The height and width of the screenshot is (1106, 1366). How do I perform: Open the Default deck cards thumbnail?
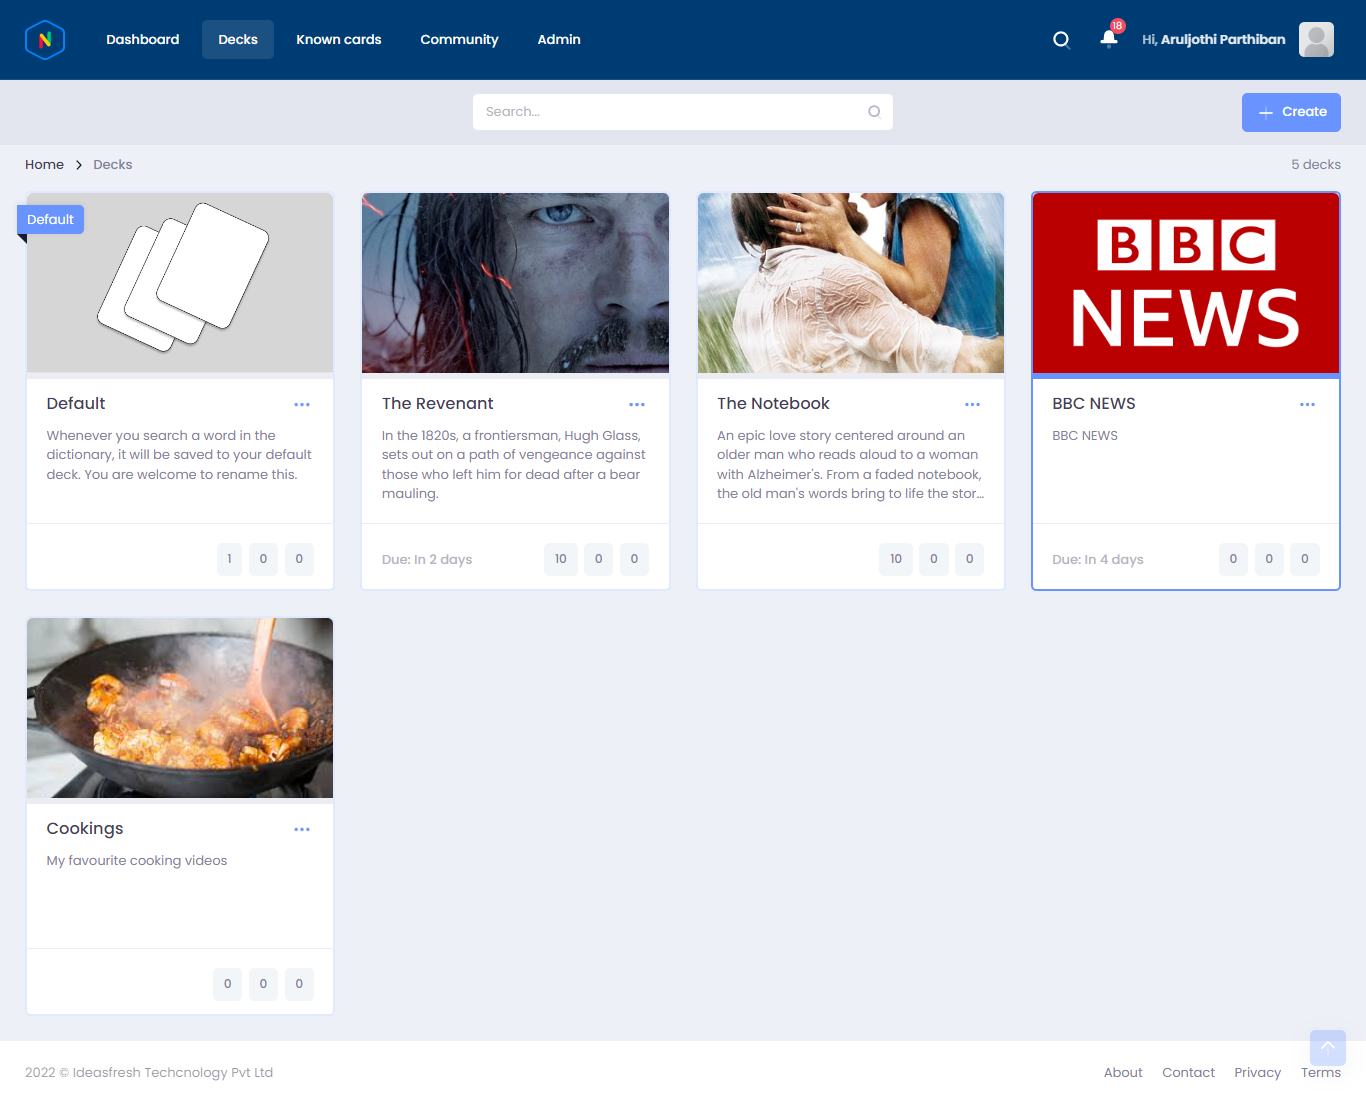tap(180, 283)
